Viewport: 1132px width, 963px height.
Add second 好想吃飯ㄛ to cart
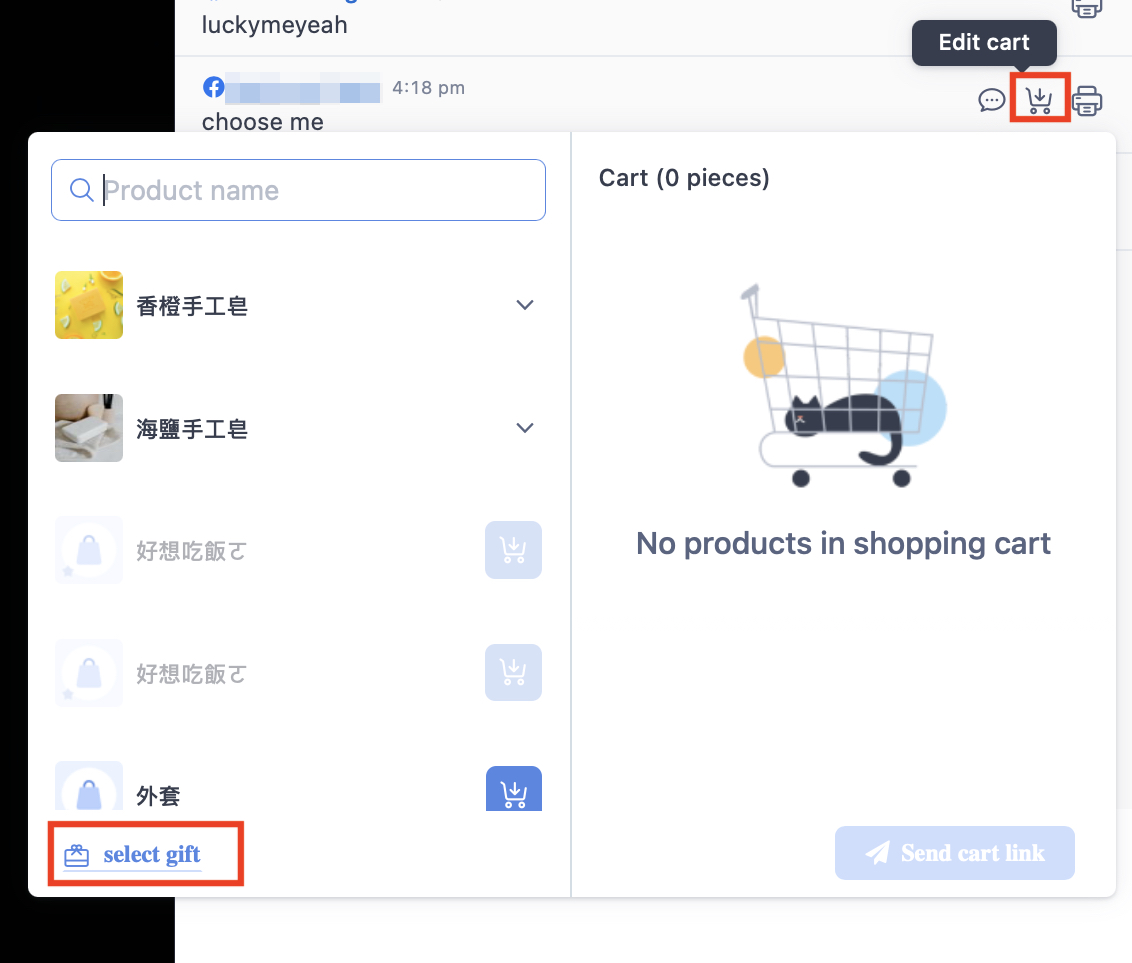[513, 672]
